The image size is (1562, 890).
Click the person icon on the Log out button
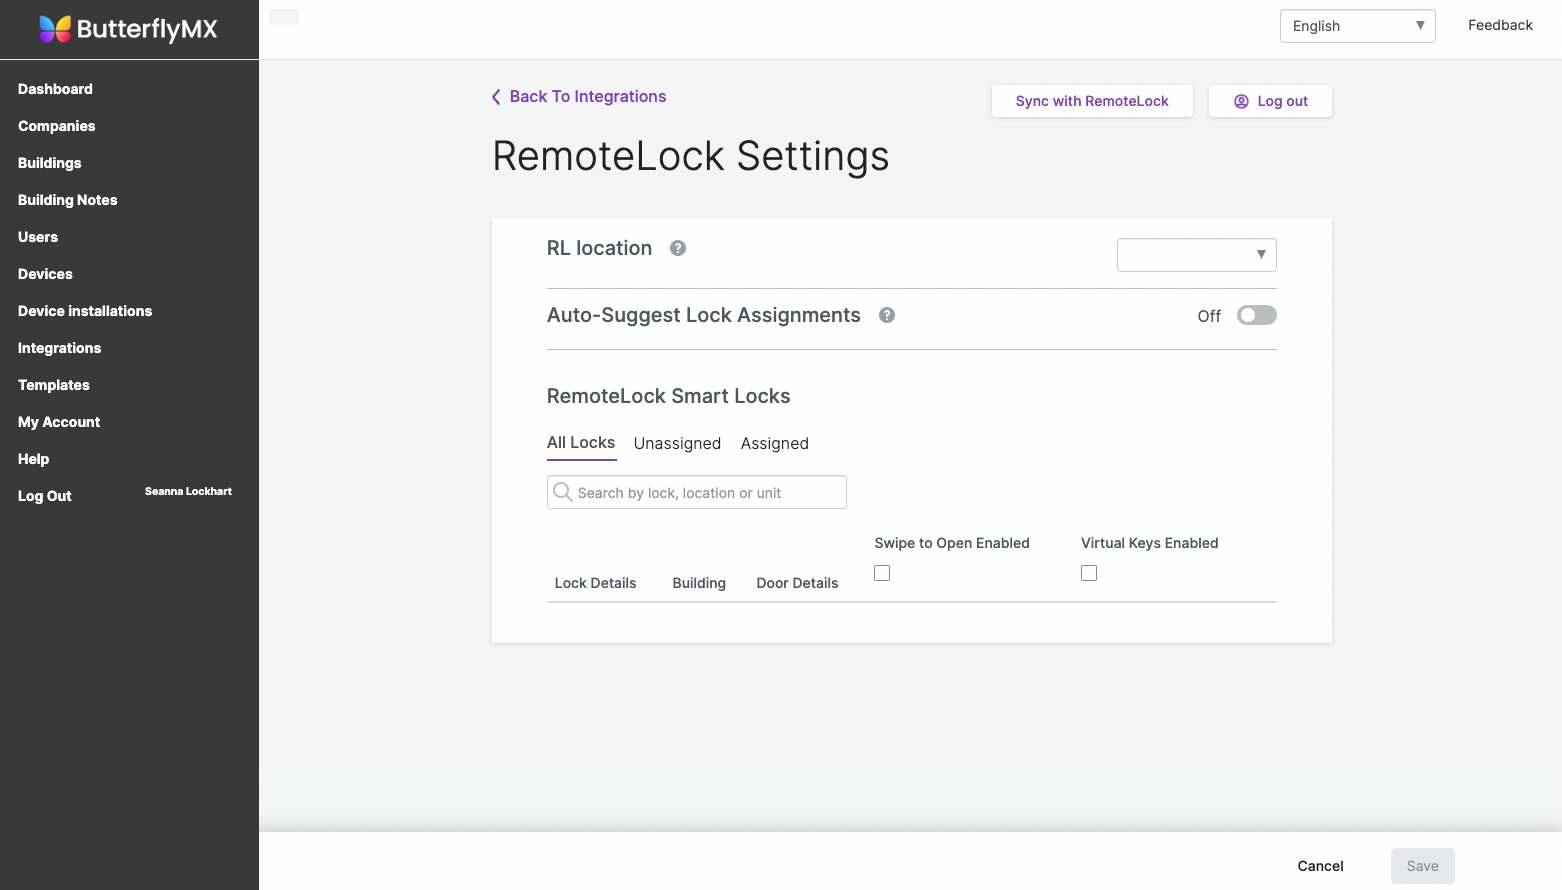1240,101
